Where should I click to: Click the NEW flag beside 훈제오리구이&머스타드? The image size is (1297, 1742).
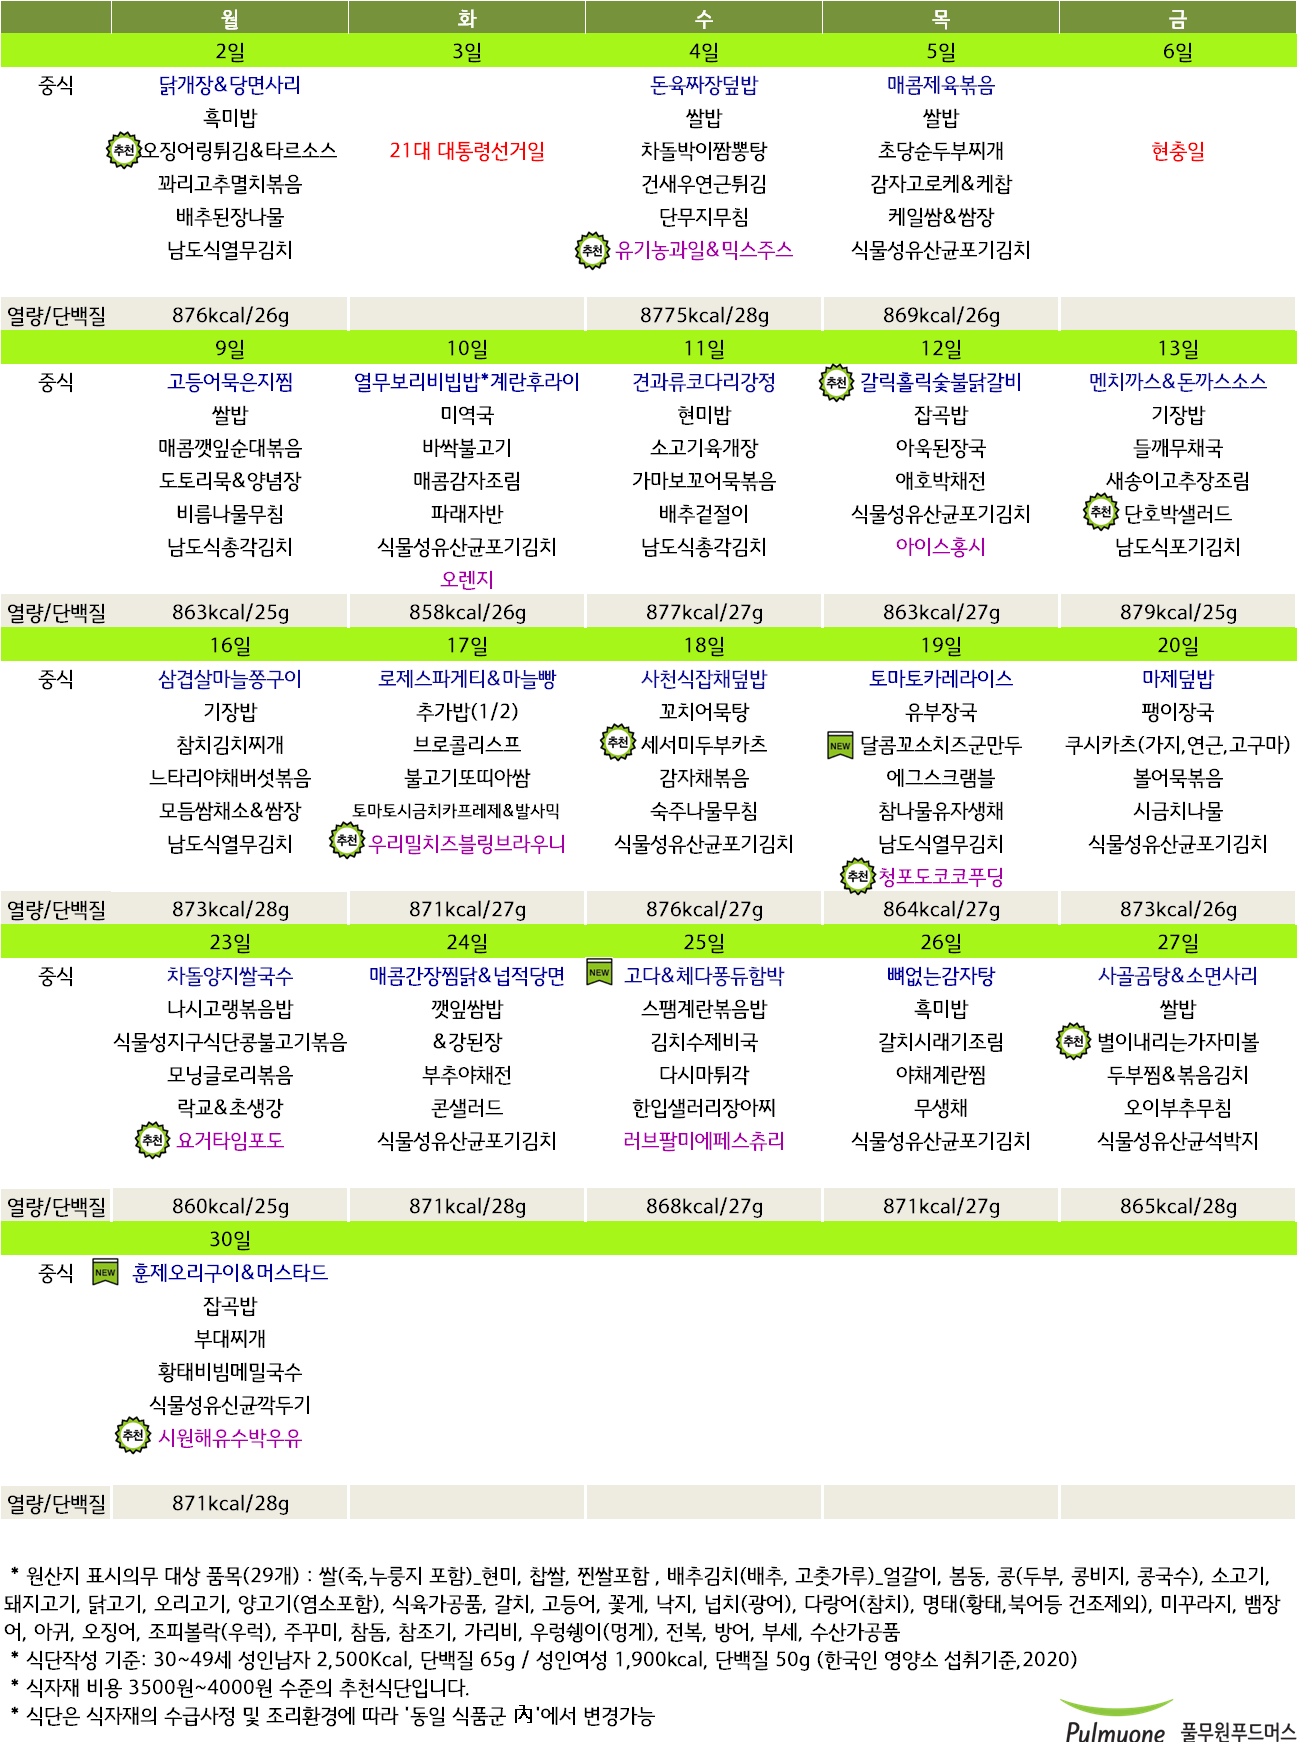(x=105, y=1272)
